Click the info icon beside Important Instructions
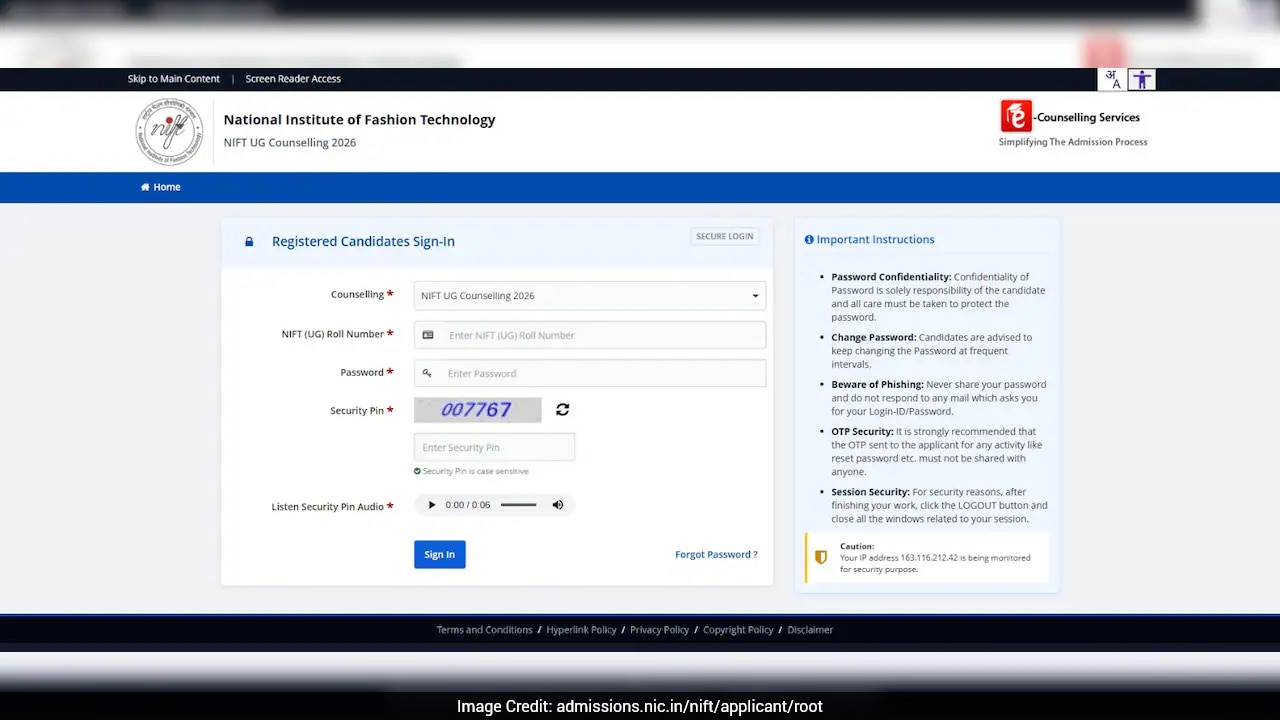The image size is (1280, 720). coord(809,240)
